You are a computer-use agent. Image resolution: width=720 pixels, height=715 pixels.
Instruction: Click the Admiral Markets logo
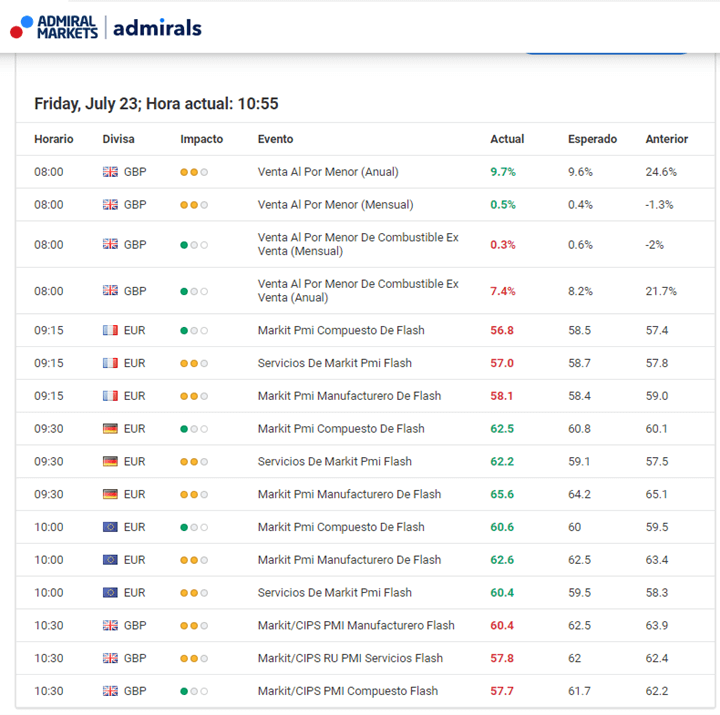(x=54, y=27)
